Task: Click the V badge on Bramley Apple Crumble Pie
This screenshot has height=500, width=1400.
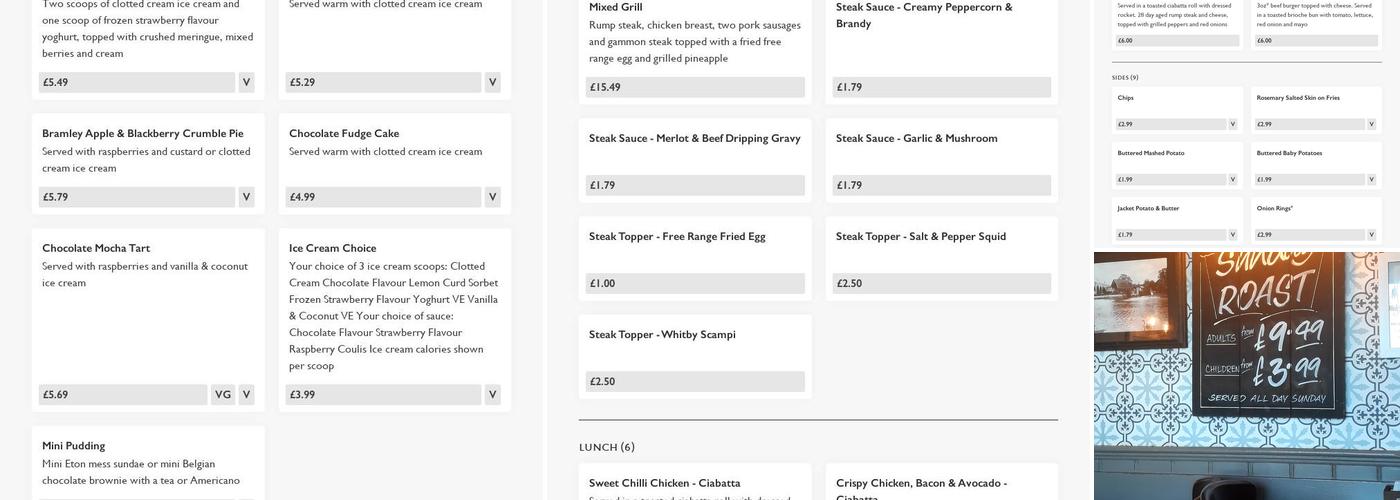Action: pos(246,197)
